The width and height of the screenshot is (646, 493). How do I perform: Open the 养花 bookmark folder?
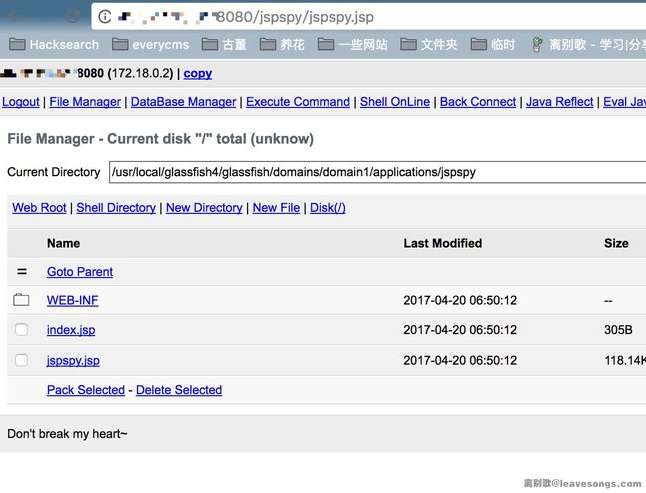click(282, 44)
